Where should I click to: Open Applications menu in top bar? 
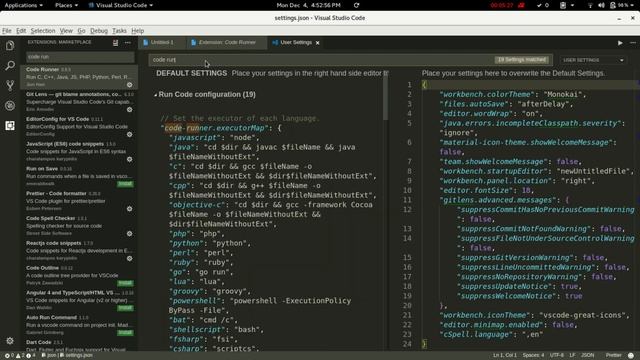pyautogui.click(x=23, y=5)
